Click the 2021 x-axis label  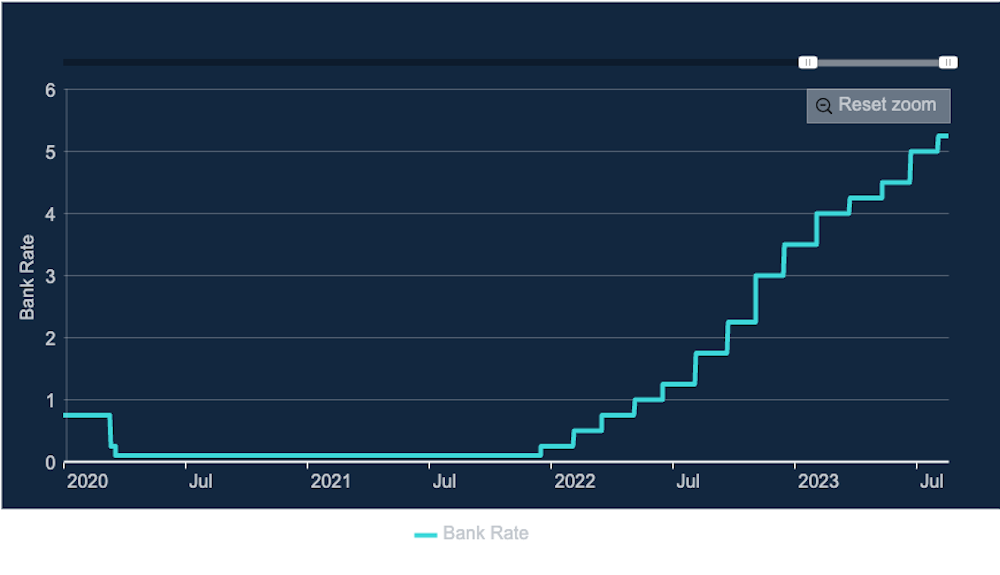tap(330, 482)
